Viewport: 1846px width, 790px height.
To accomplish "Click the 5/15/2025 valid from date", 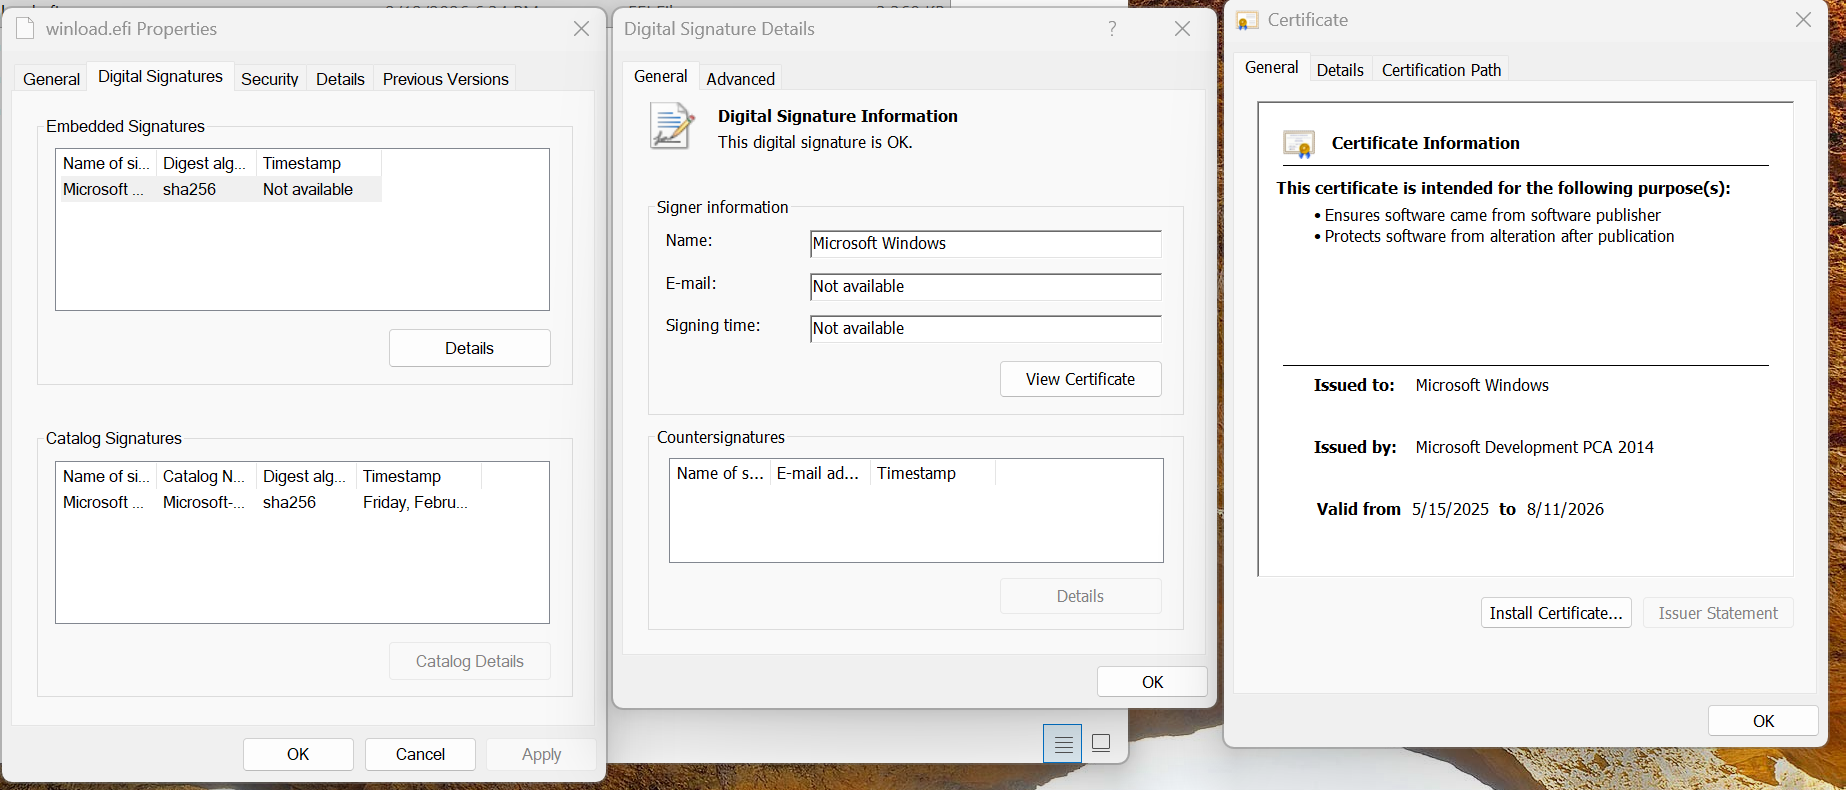I will 1450,509.
